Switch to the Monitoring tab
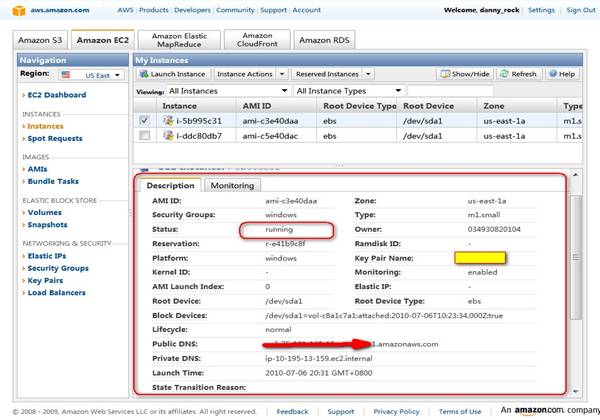 (232, 185)
